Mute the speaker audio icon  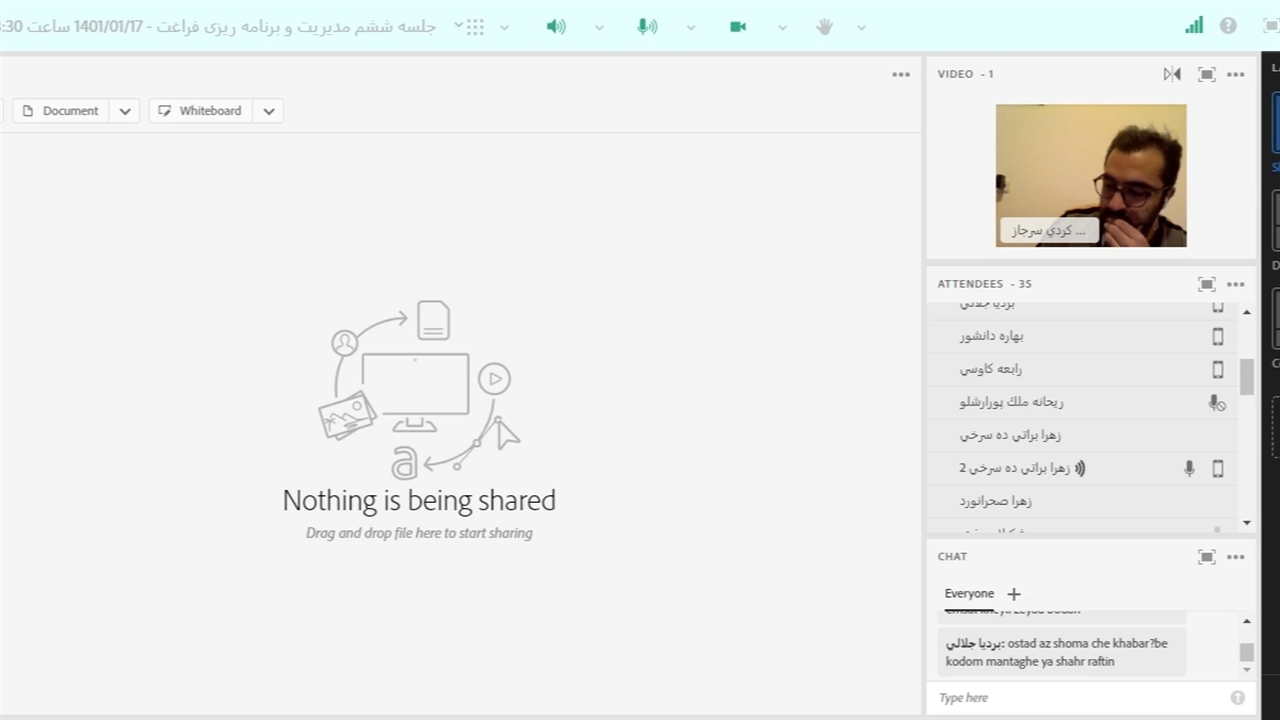coord(556,27)
